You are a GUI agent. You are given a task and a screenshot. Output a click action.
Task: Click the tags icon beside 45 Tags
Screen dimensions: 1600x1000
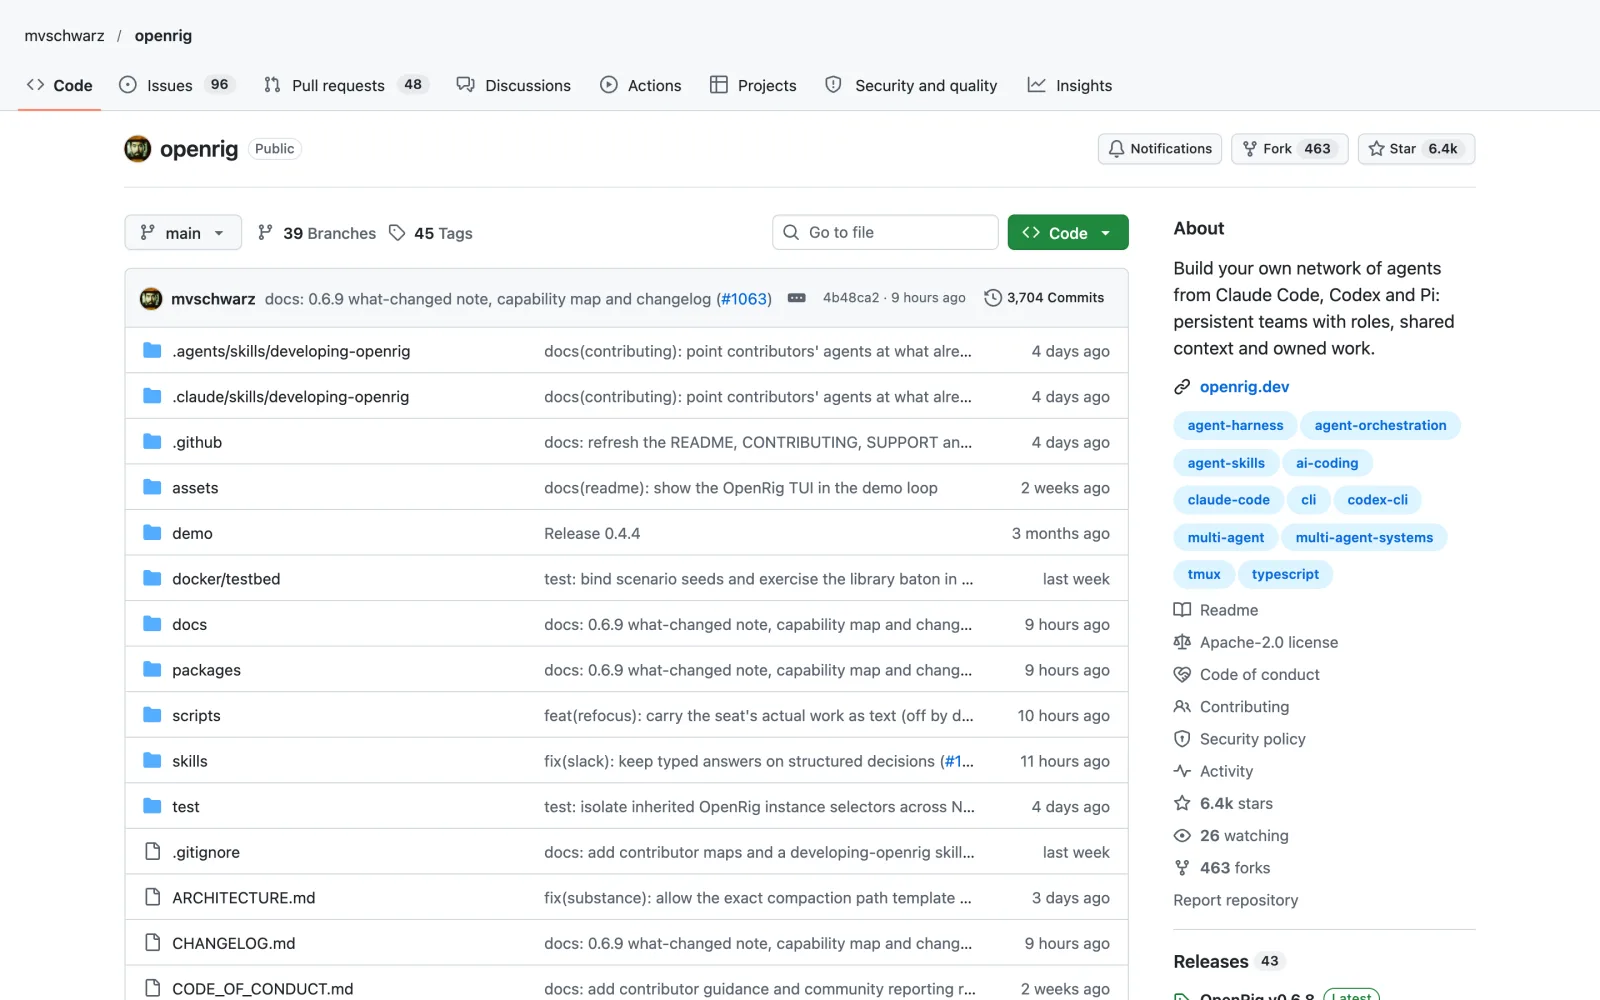coord(397,233)
